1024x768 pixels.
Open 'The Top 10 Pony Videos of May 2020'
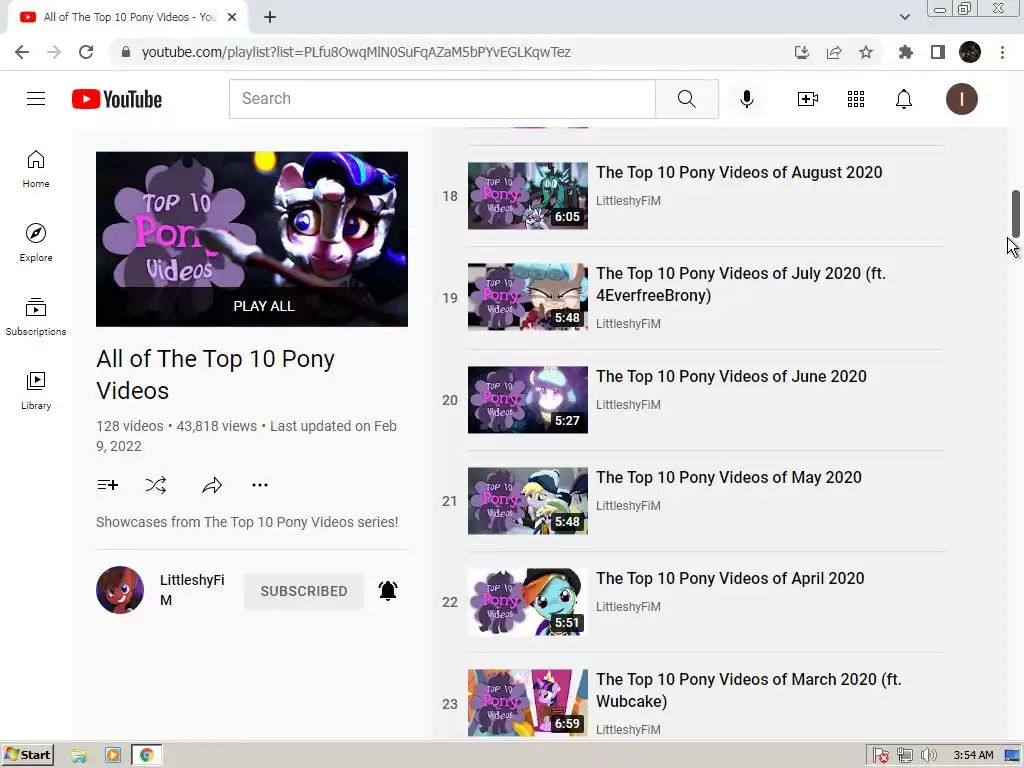729,477
